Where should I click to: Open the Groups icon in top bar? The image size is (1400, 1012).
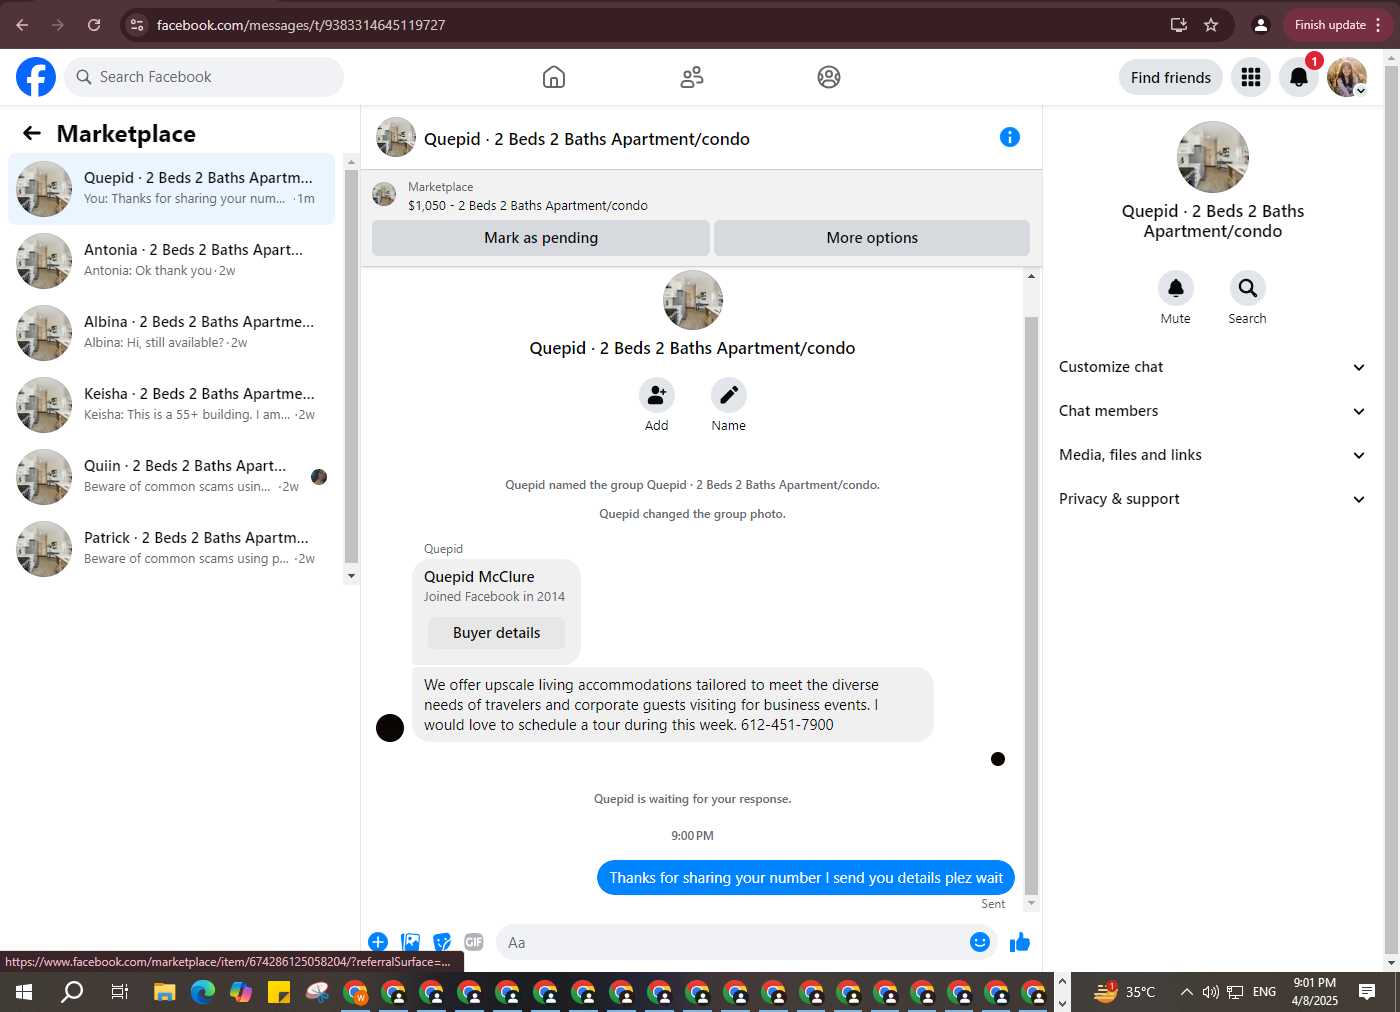[x=829, y=77]
